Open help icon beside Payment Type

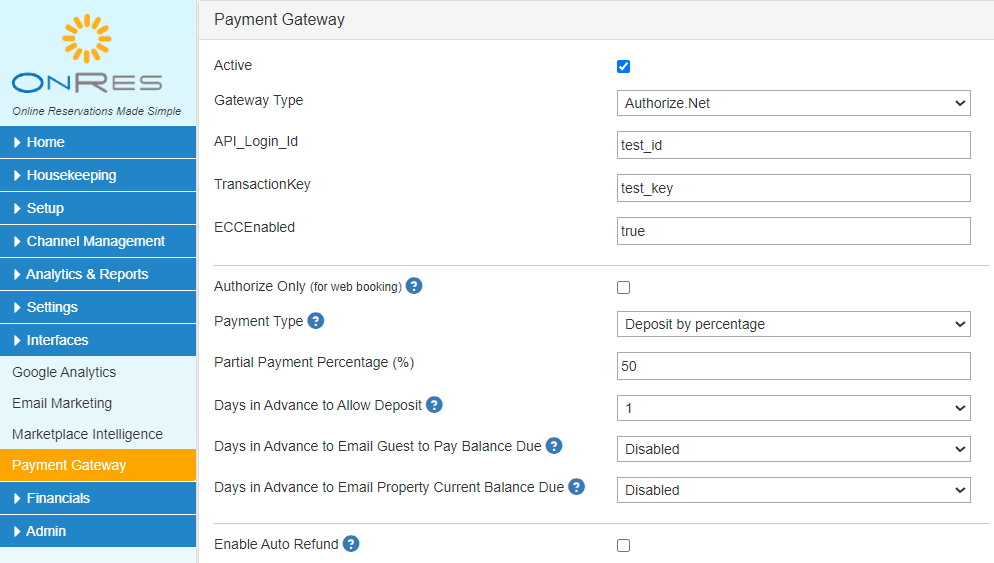point(316,321)
